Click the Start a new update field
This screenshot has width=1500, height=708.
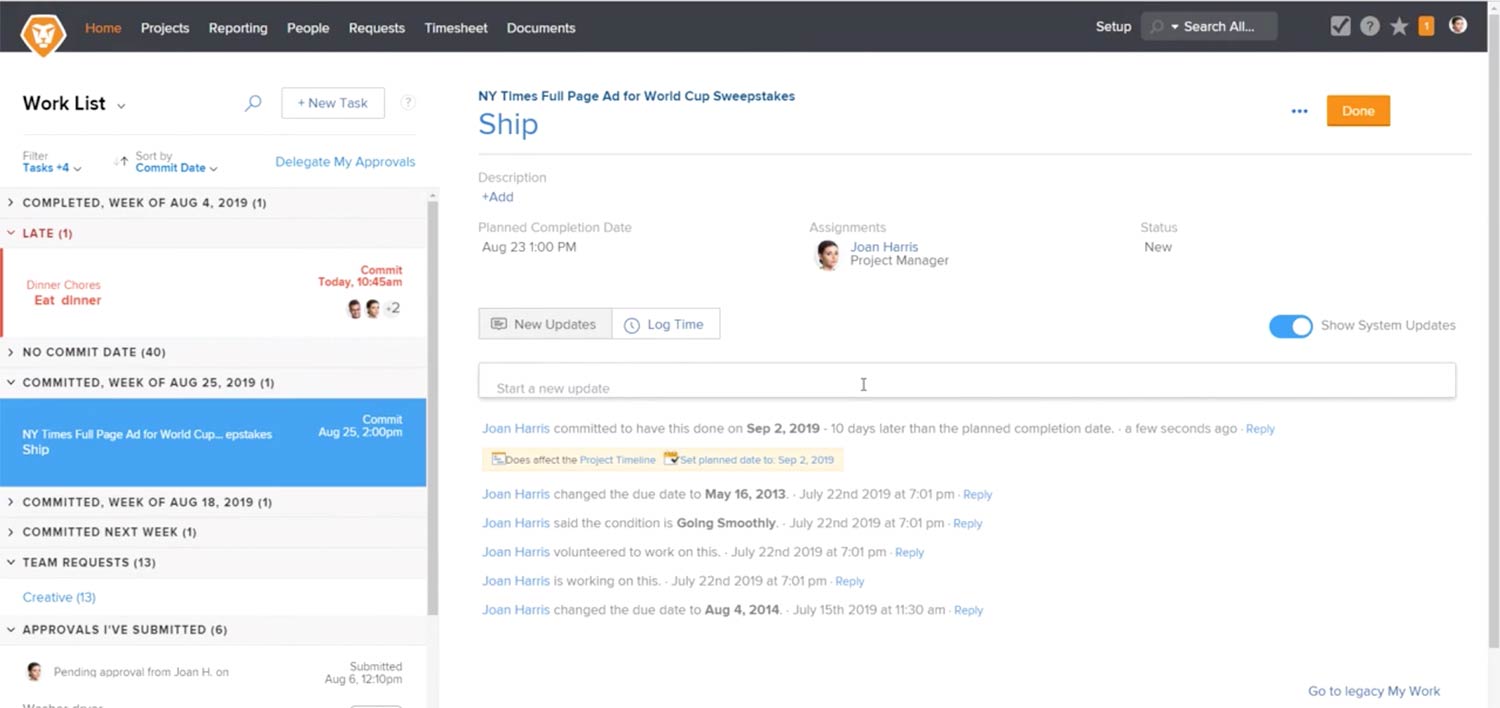pyautogui.click(x=967, y=381)
